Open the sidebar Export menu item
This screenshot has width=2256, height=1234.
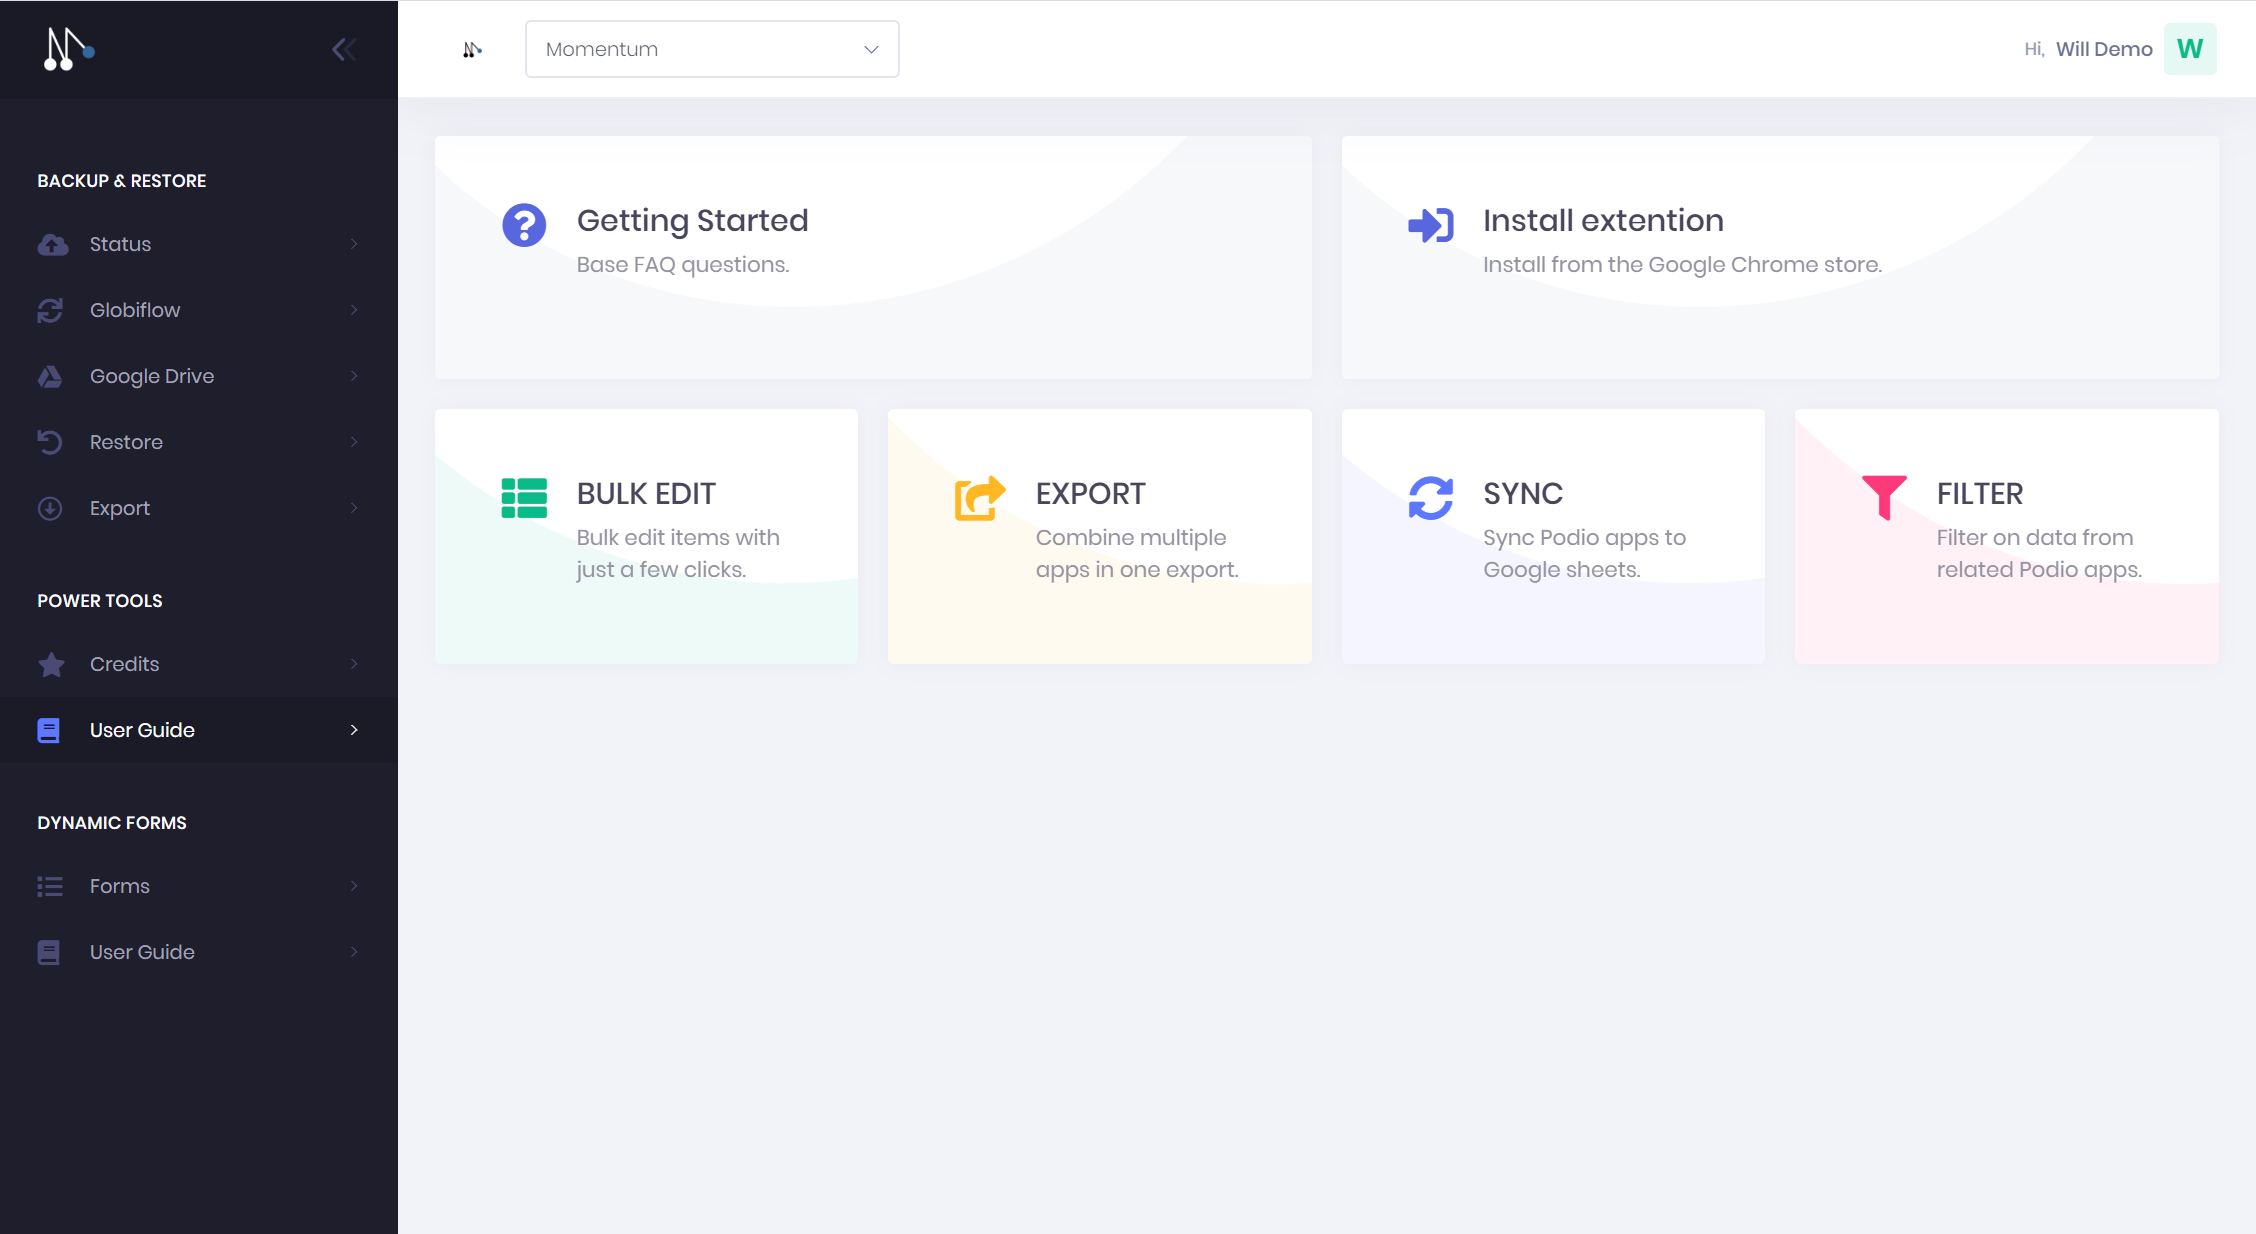(119, 508)
